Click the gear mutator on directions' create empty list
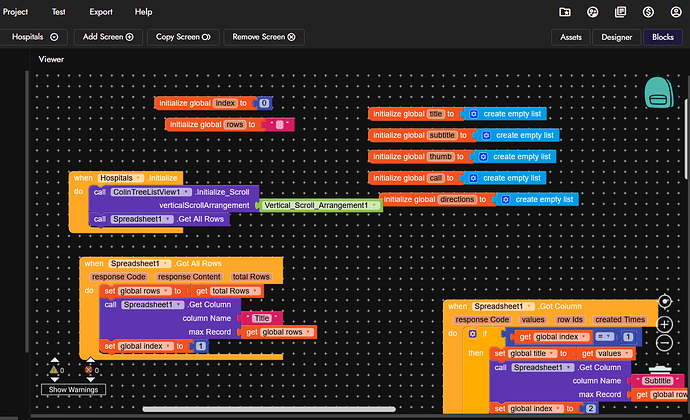Image resolution: width=690 pixels, height=420 pixels. click(x=506, y=199)
